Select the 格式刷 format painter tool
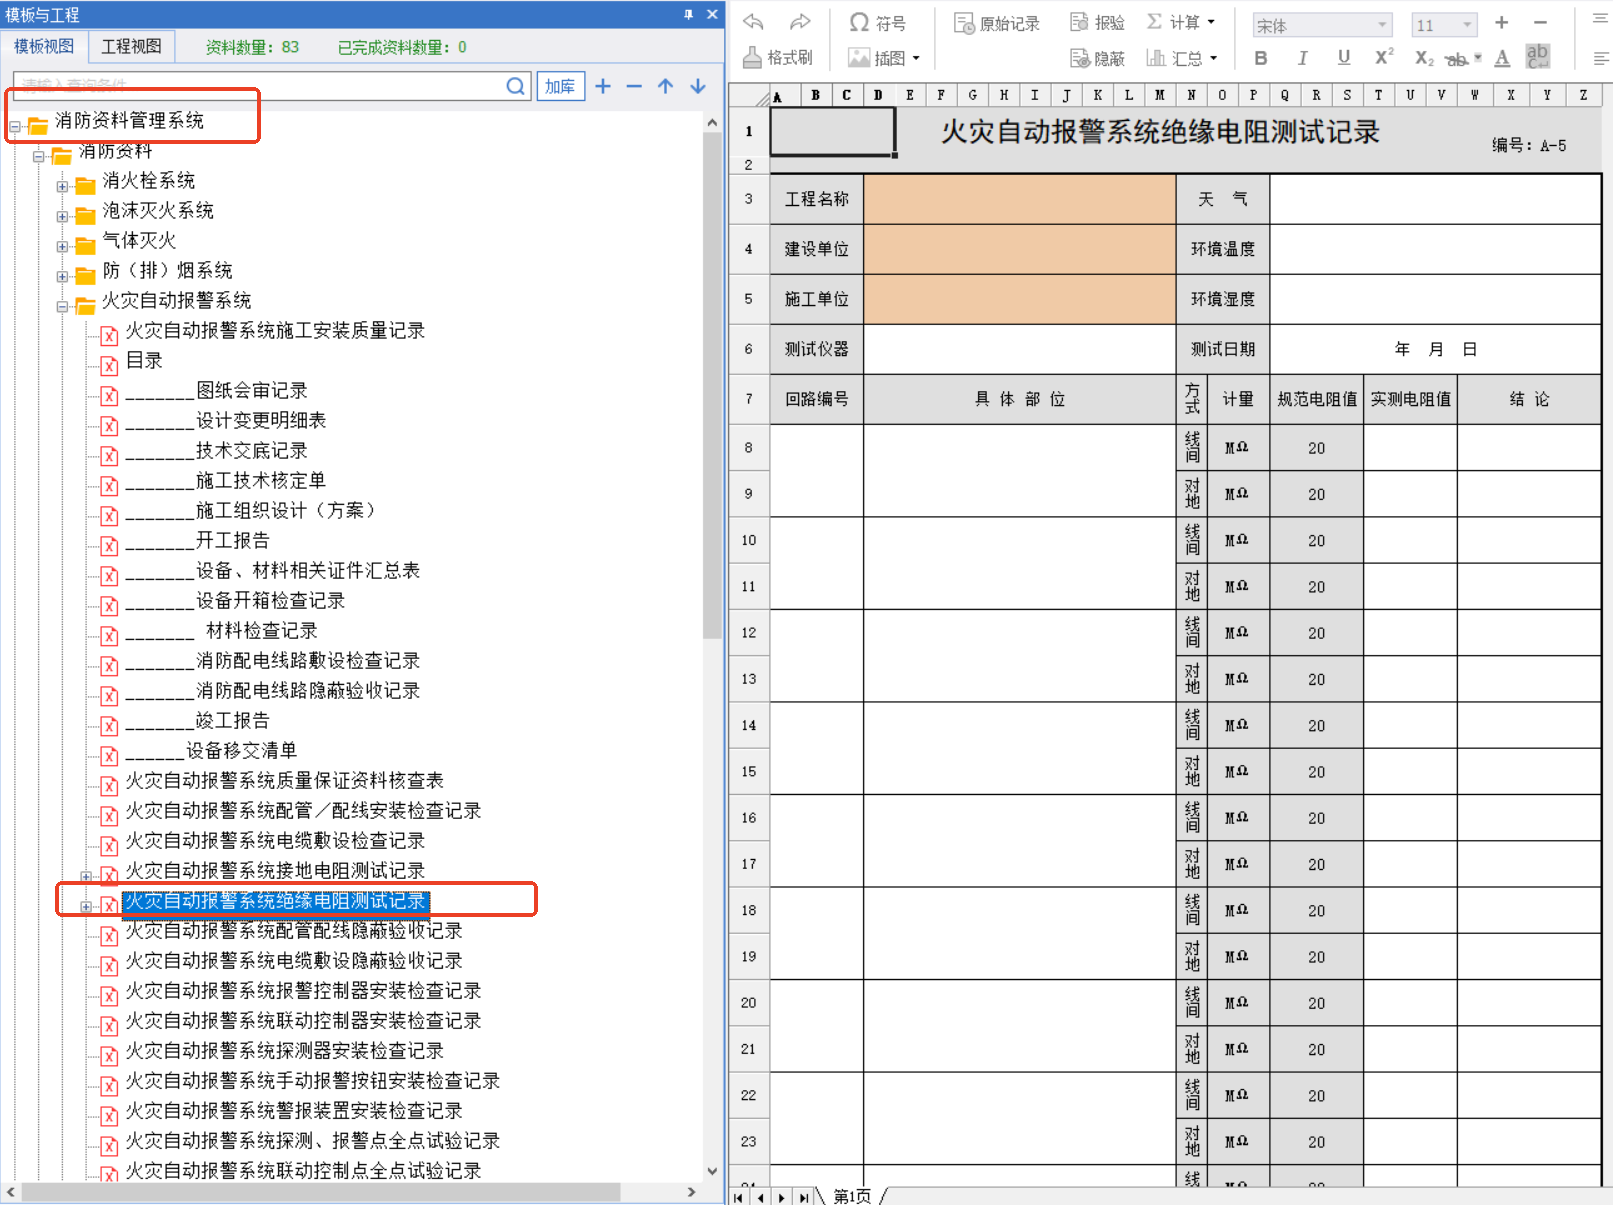Screen dimensions: 1613x1205 (777, 58)
